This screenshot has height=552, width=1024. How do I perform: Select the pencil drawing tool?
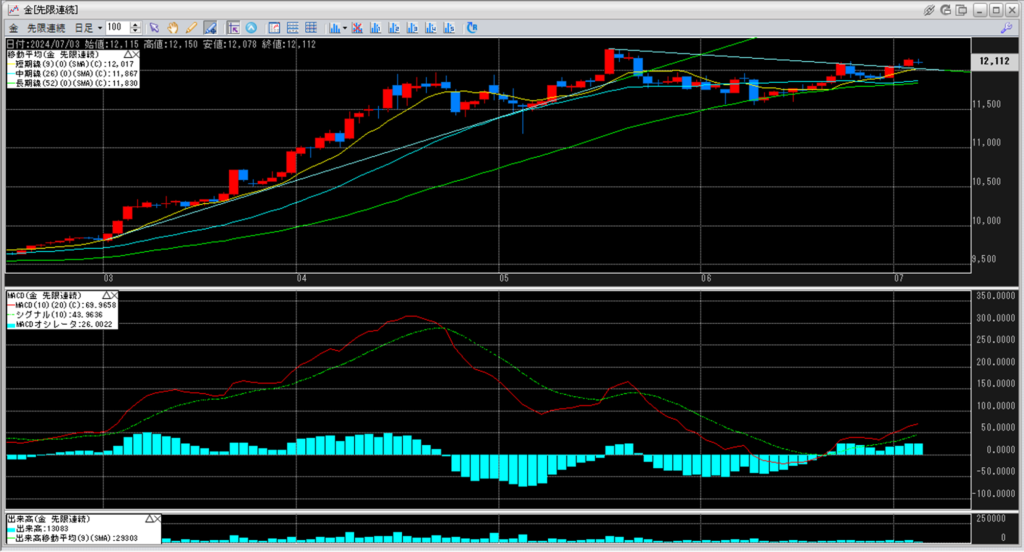coord(190,27)
